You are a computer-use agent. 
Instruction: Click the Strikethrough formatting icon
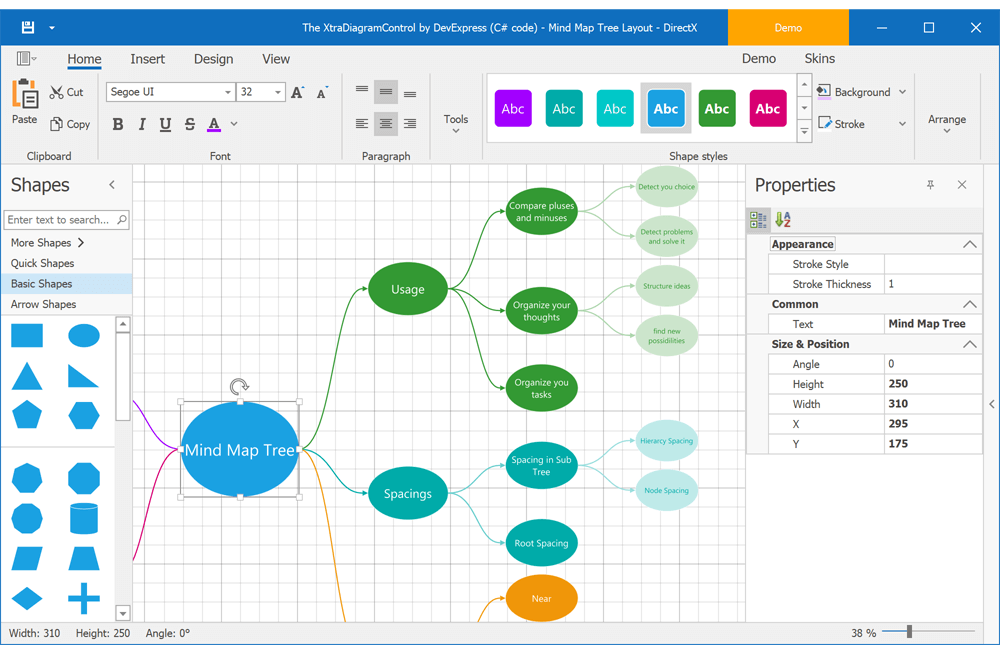point(189,124)
